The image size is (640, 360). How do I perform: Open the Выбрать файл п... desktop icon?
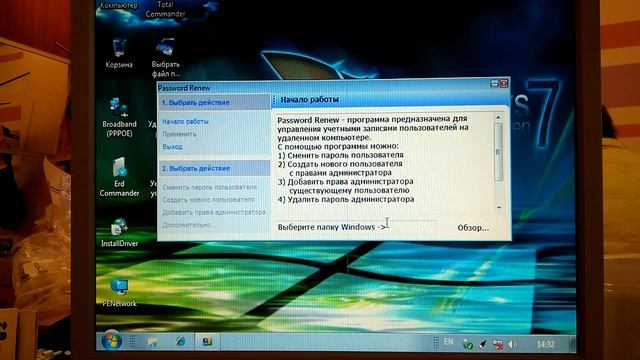(165, 57)
